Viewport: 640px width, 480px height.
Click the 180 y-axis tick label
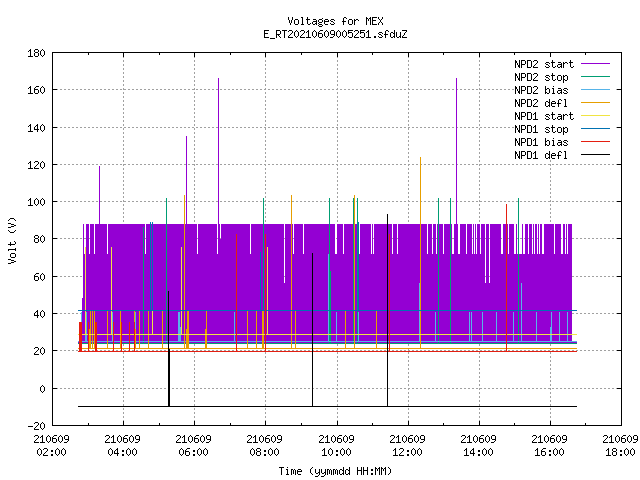coord(36,53)
